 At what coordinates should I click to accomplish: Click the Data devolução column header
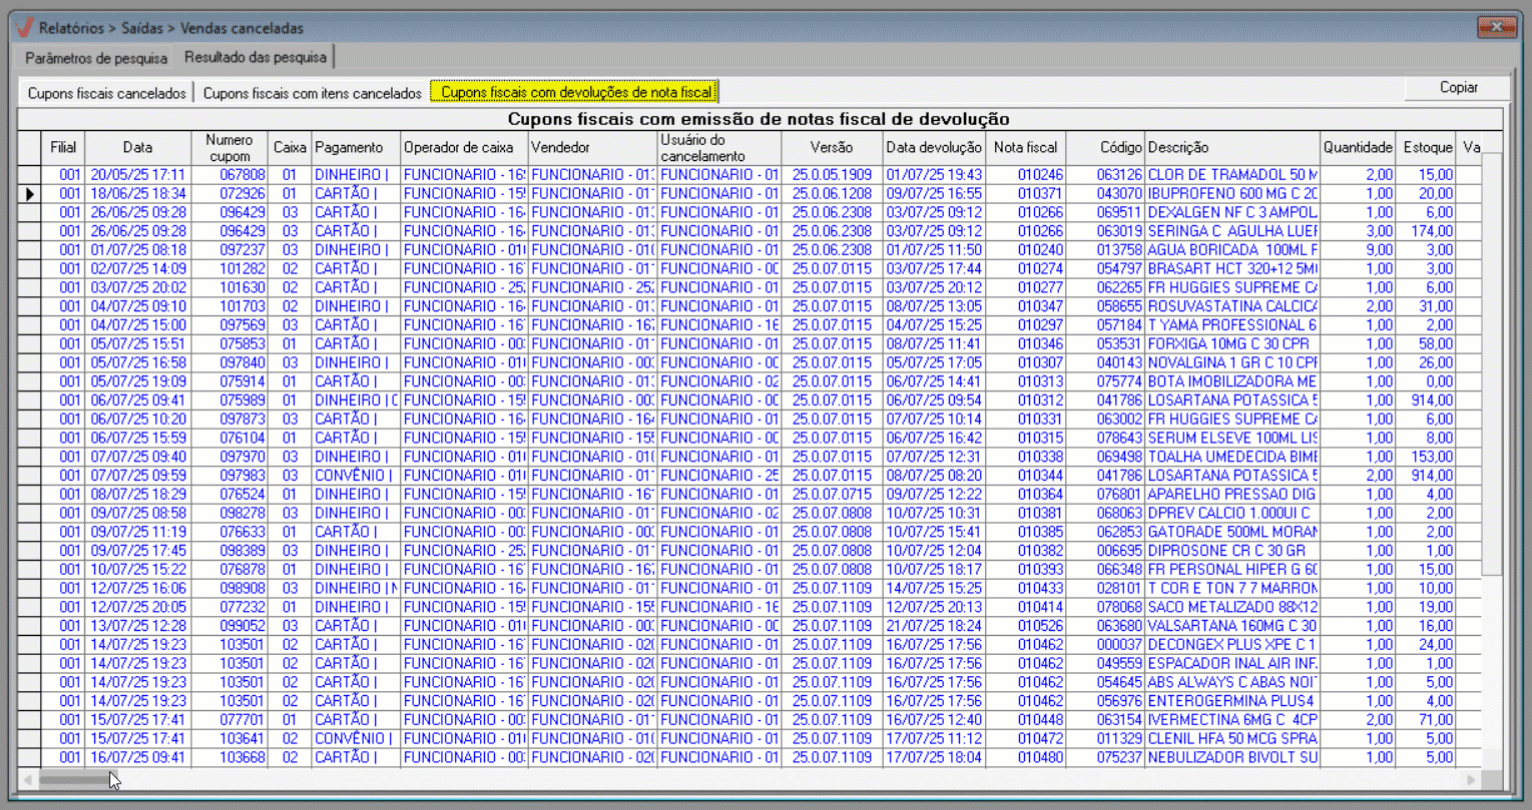coord(933,148)
